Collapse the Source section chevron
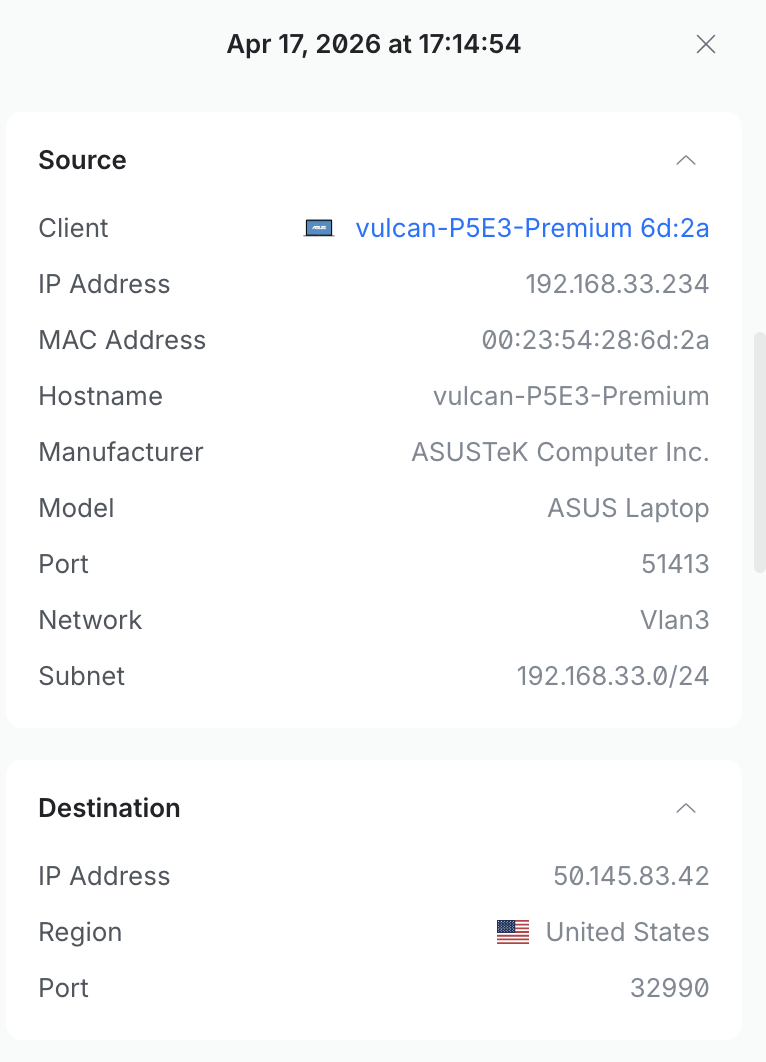Viewport: 766px width, 1062px height. 686,160
